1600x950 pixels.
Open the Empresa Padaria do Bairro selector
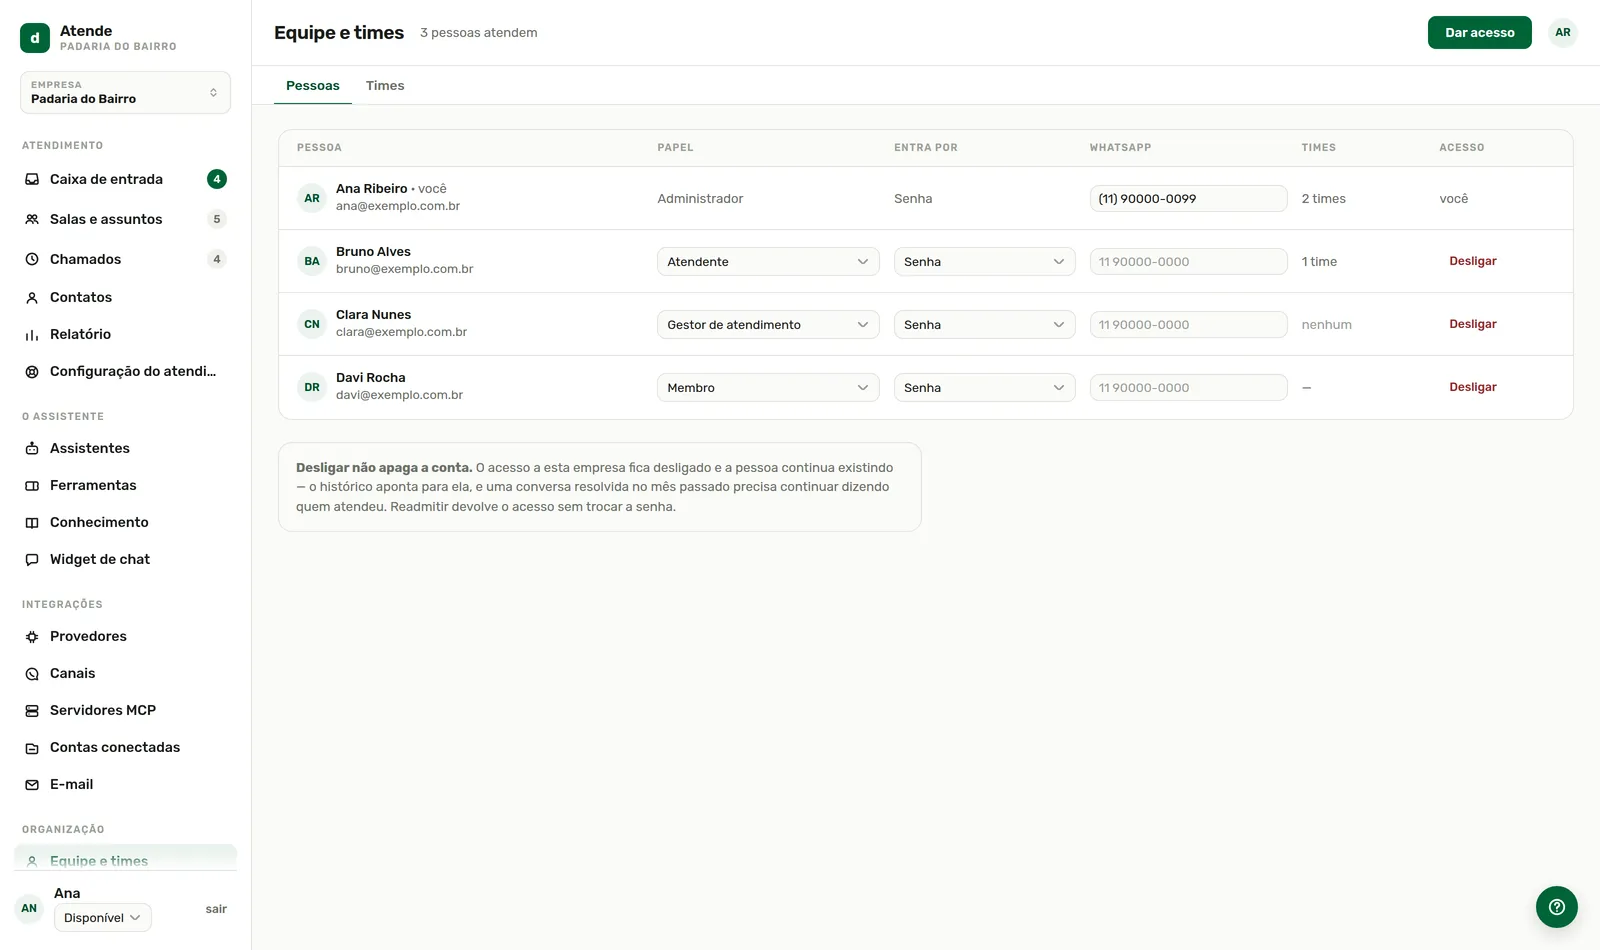(x=125, y=92)
